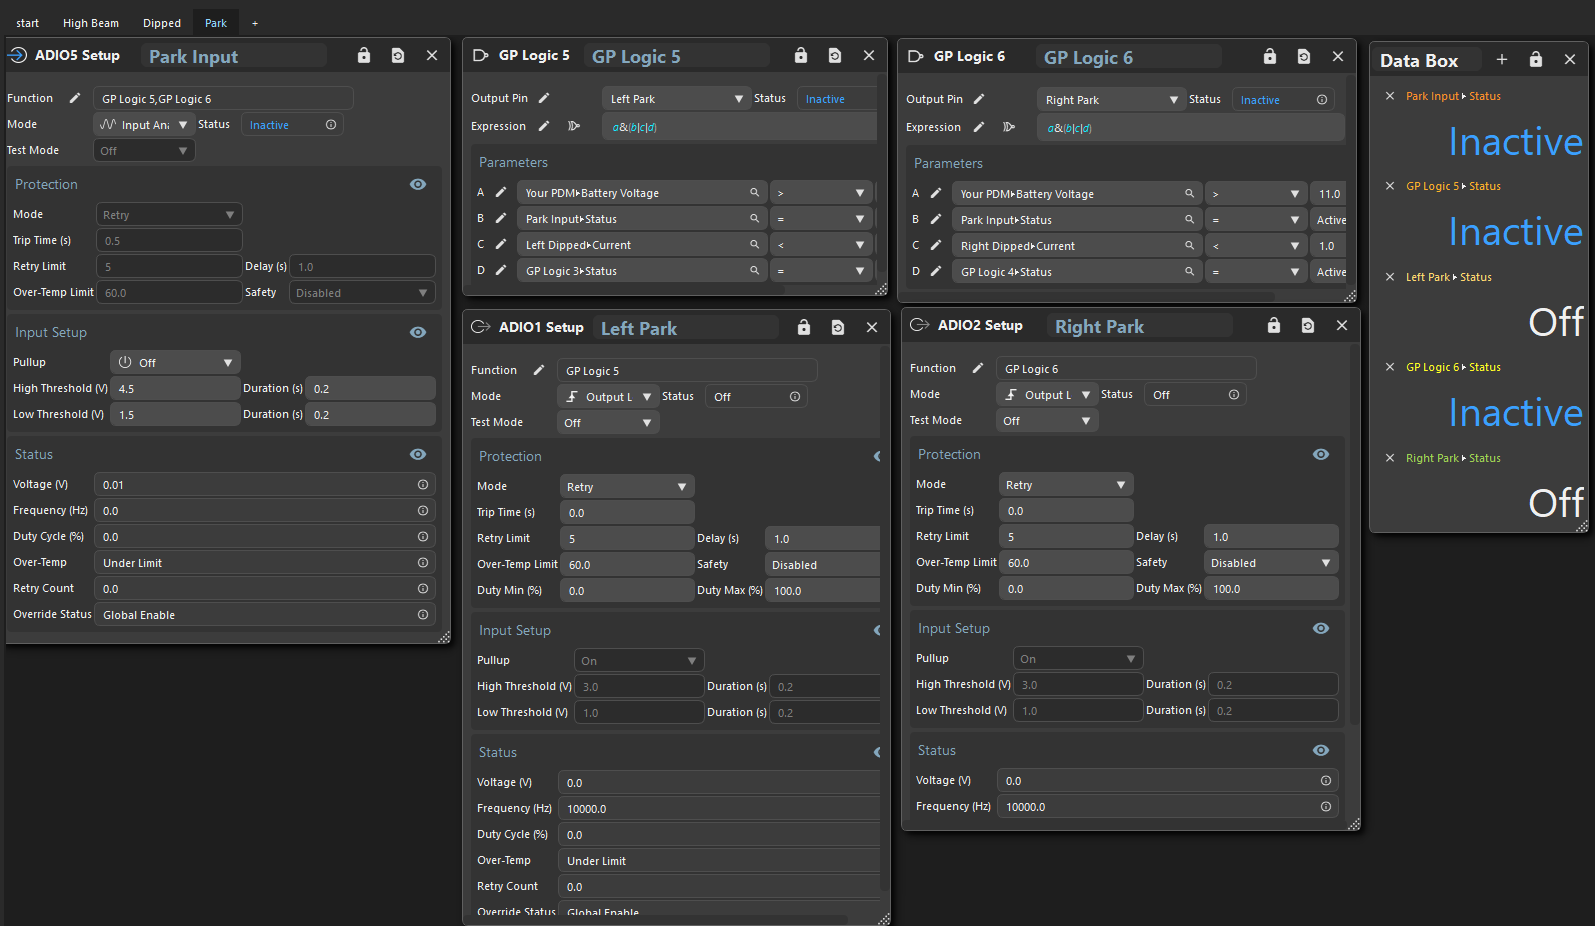Click the High Threshold field showing 4.5
Screen dimensions: 1595x926
(175, 389)
